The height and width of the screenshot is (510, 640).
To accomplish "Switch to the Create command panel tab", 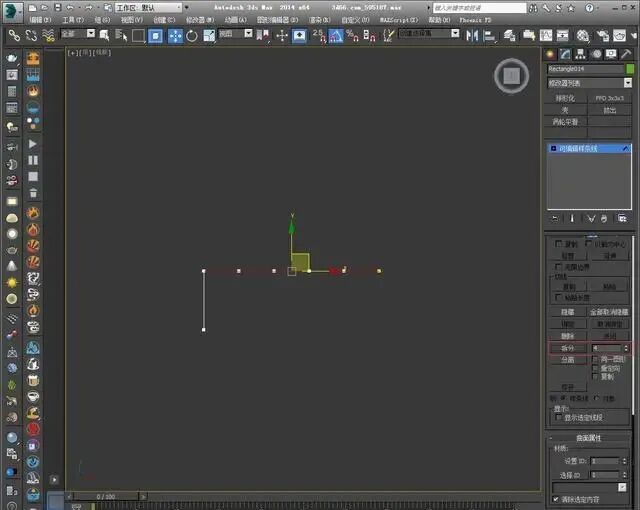I will pyautogui.click(x=550, y=54).
